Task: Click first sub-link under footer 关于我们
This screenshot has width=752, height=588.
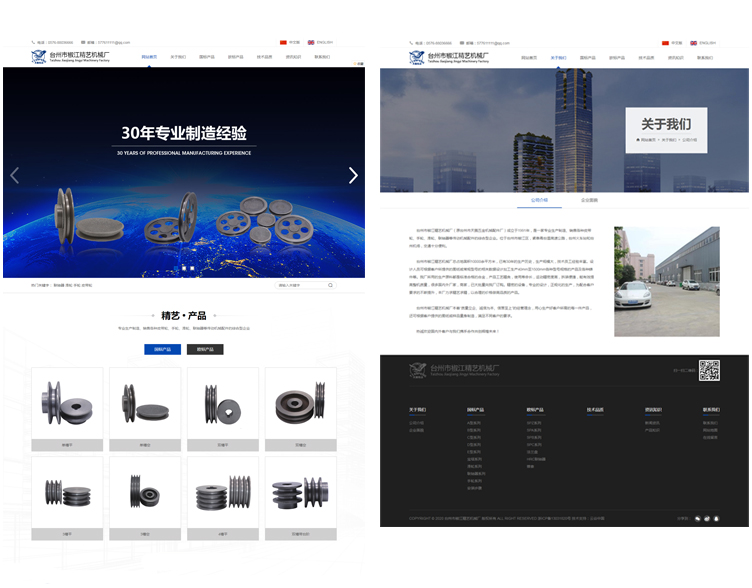Action: (416, 423)
